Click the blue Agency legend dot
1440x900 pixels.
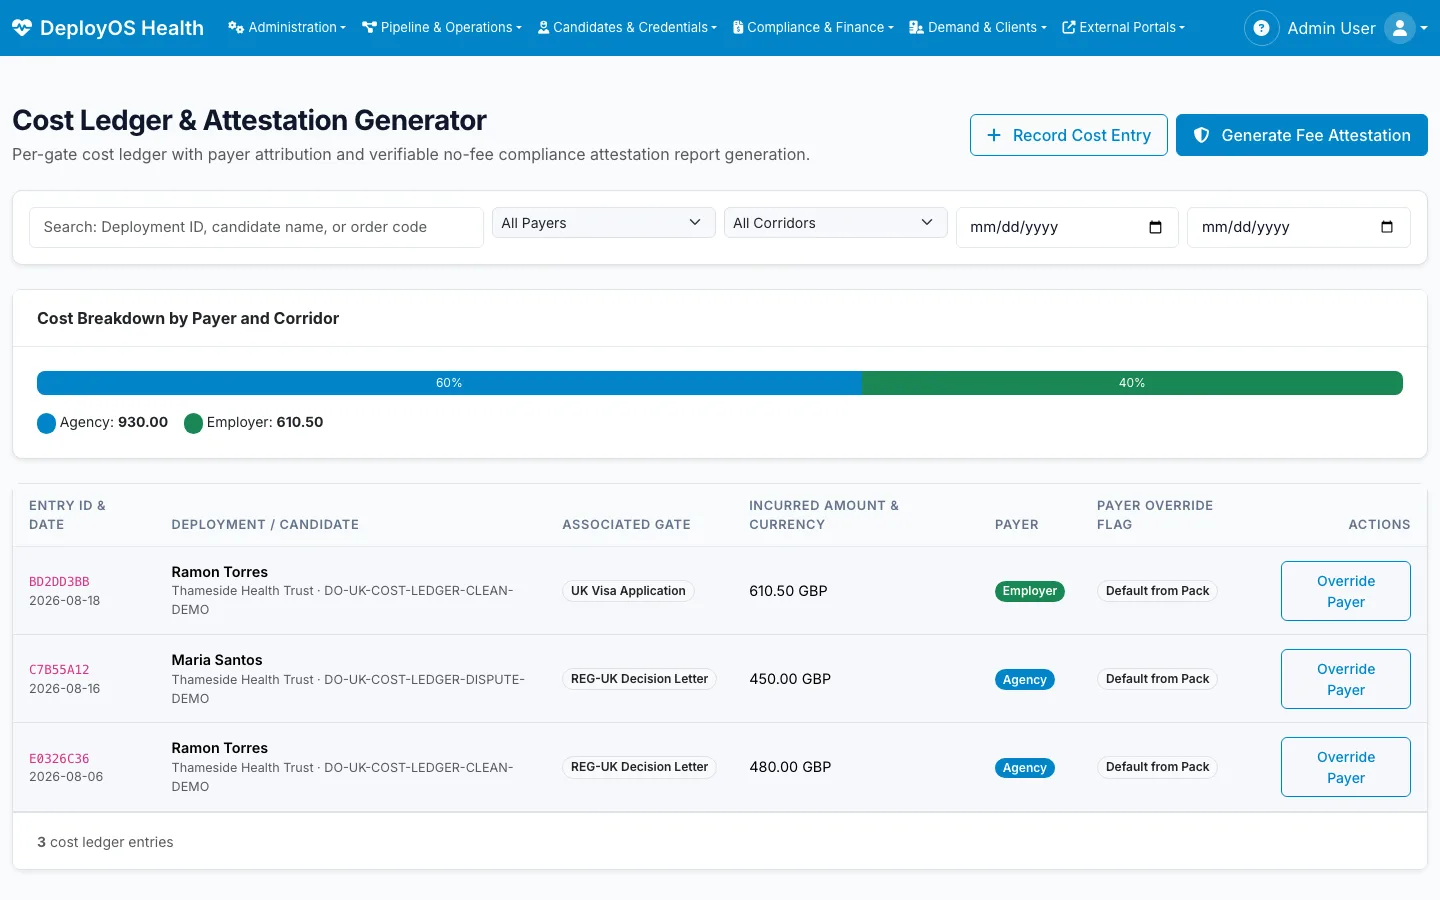pyautogui.click(x=46, y=423)
